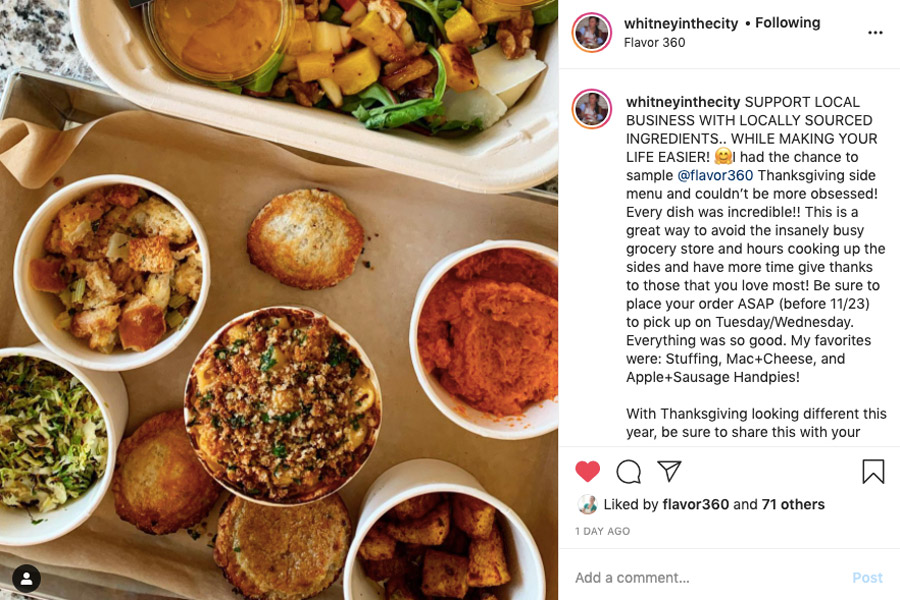900x600 pixels.
Task: Open the 1 DAY AGO timestamp
Action: coord(602,531)
